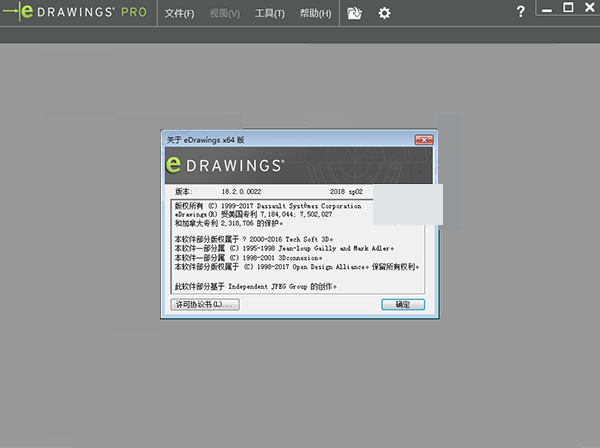Click the Dassault Systèmes Corporation copyright line
The width and height of the screenshot is (600, 448).
(x=268, y=206)
